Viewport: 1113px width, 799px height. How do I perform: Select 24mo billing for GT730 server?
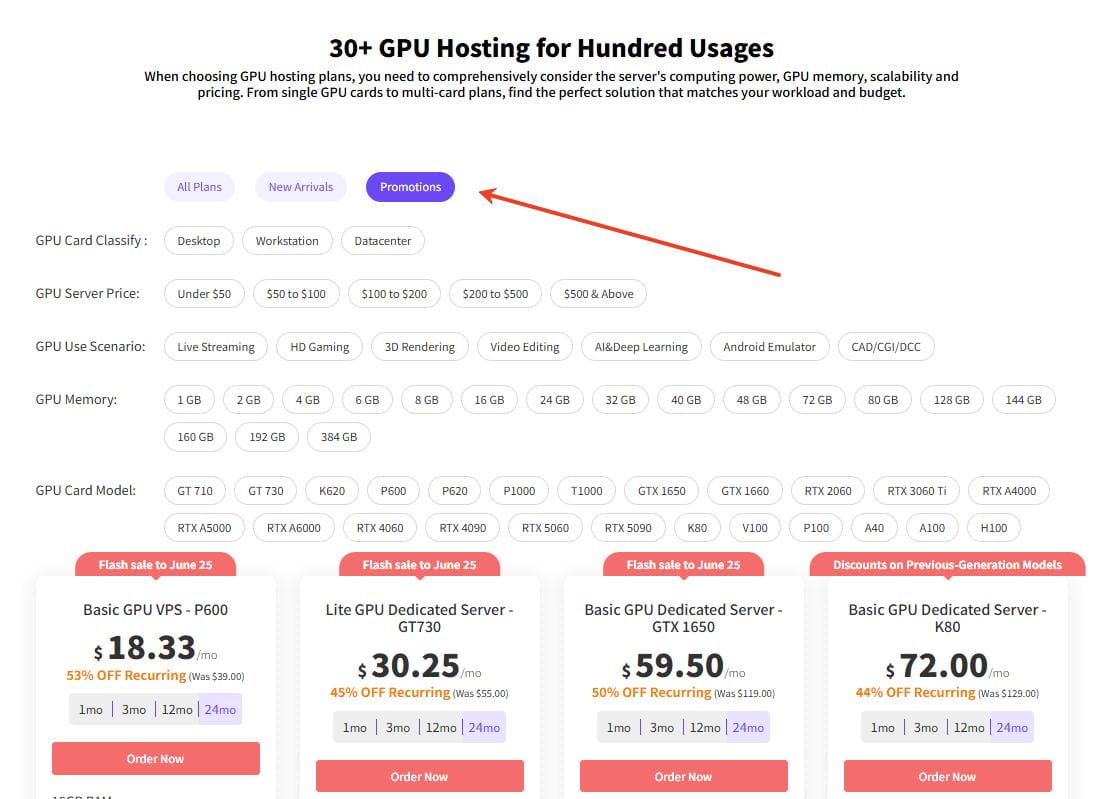(x=484, y=727)
